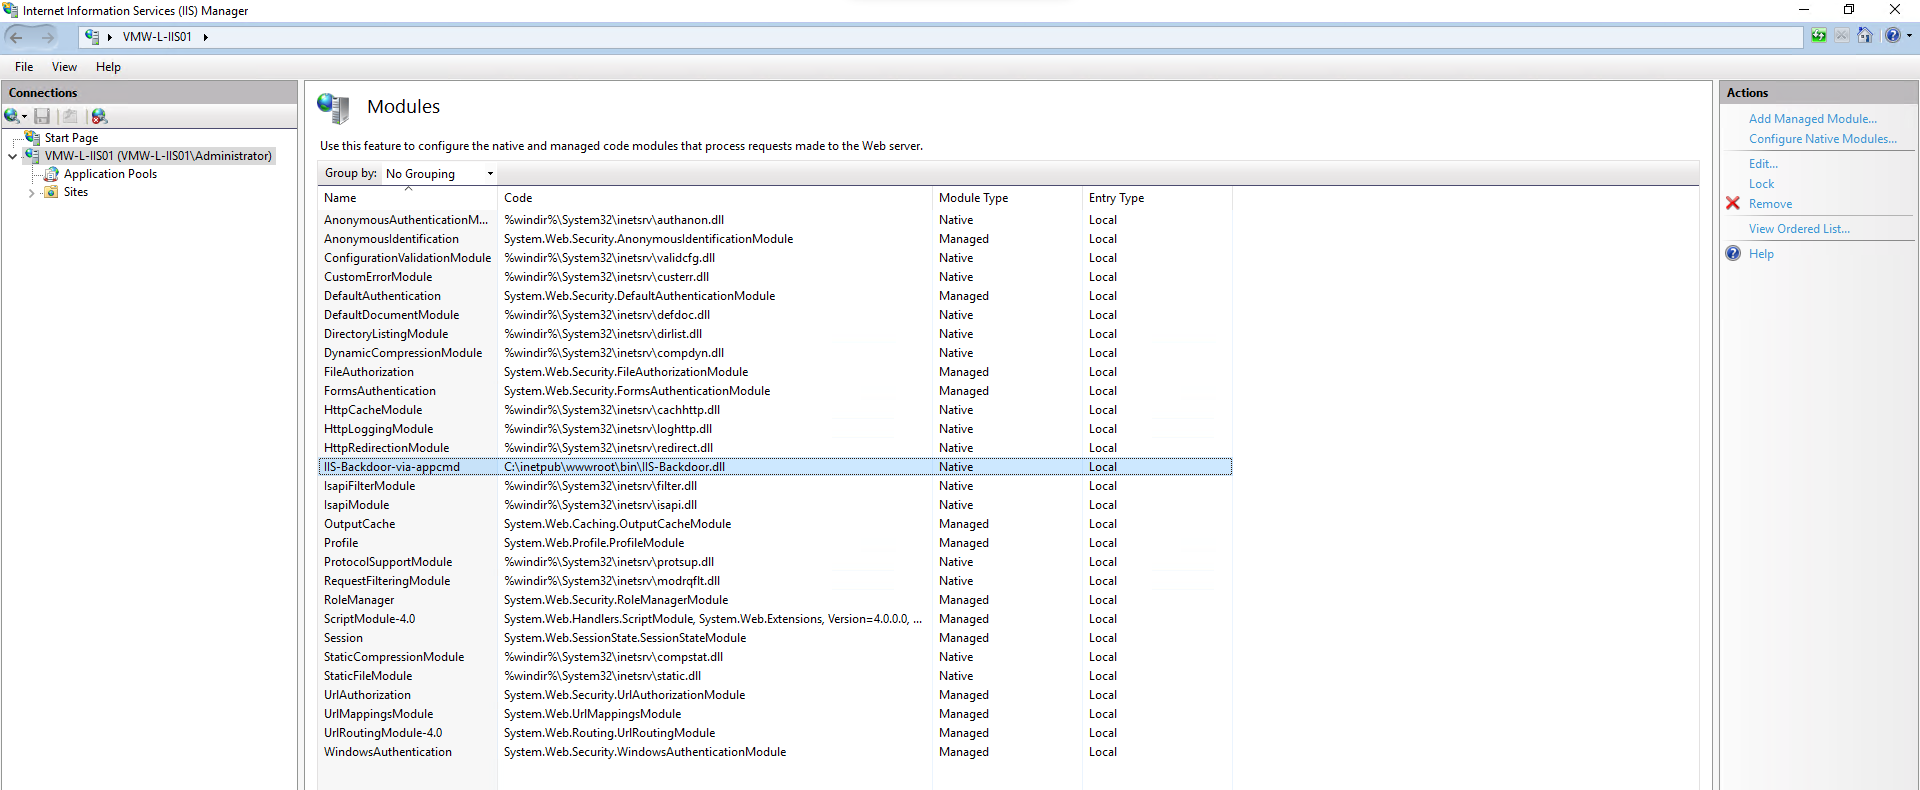Image resolution: width=1920 pixels, height=790 pixels.
Task: Click the Application Pools icon
Action: coord(51,174)
